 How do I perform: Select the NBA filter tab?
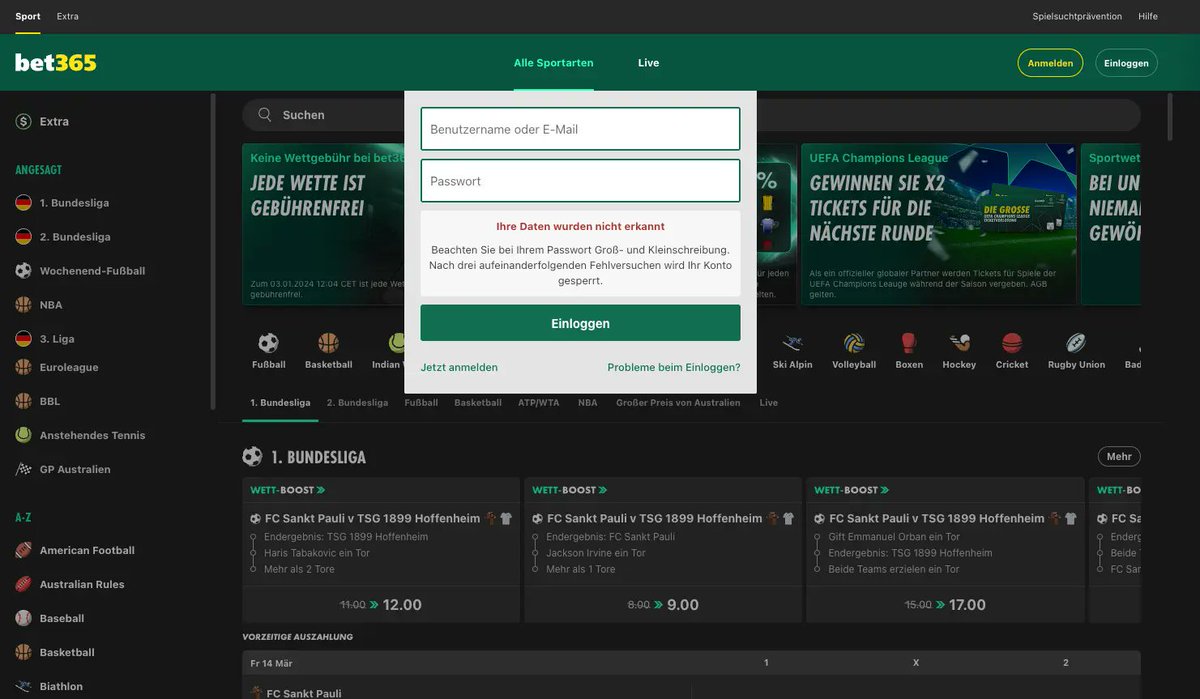(588, 403)
